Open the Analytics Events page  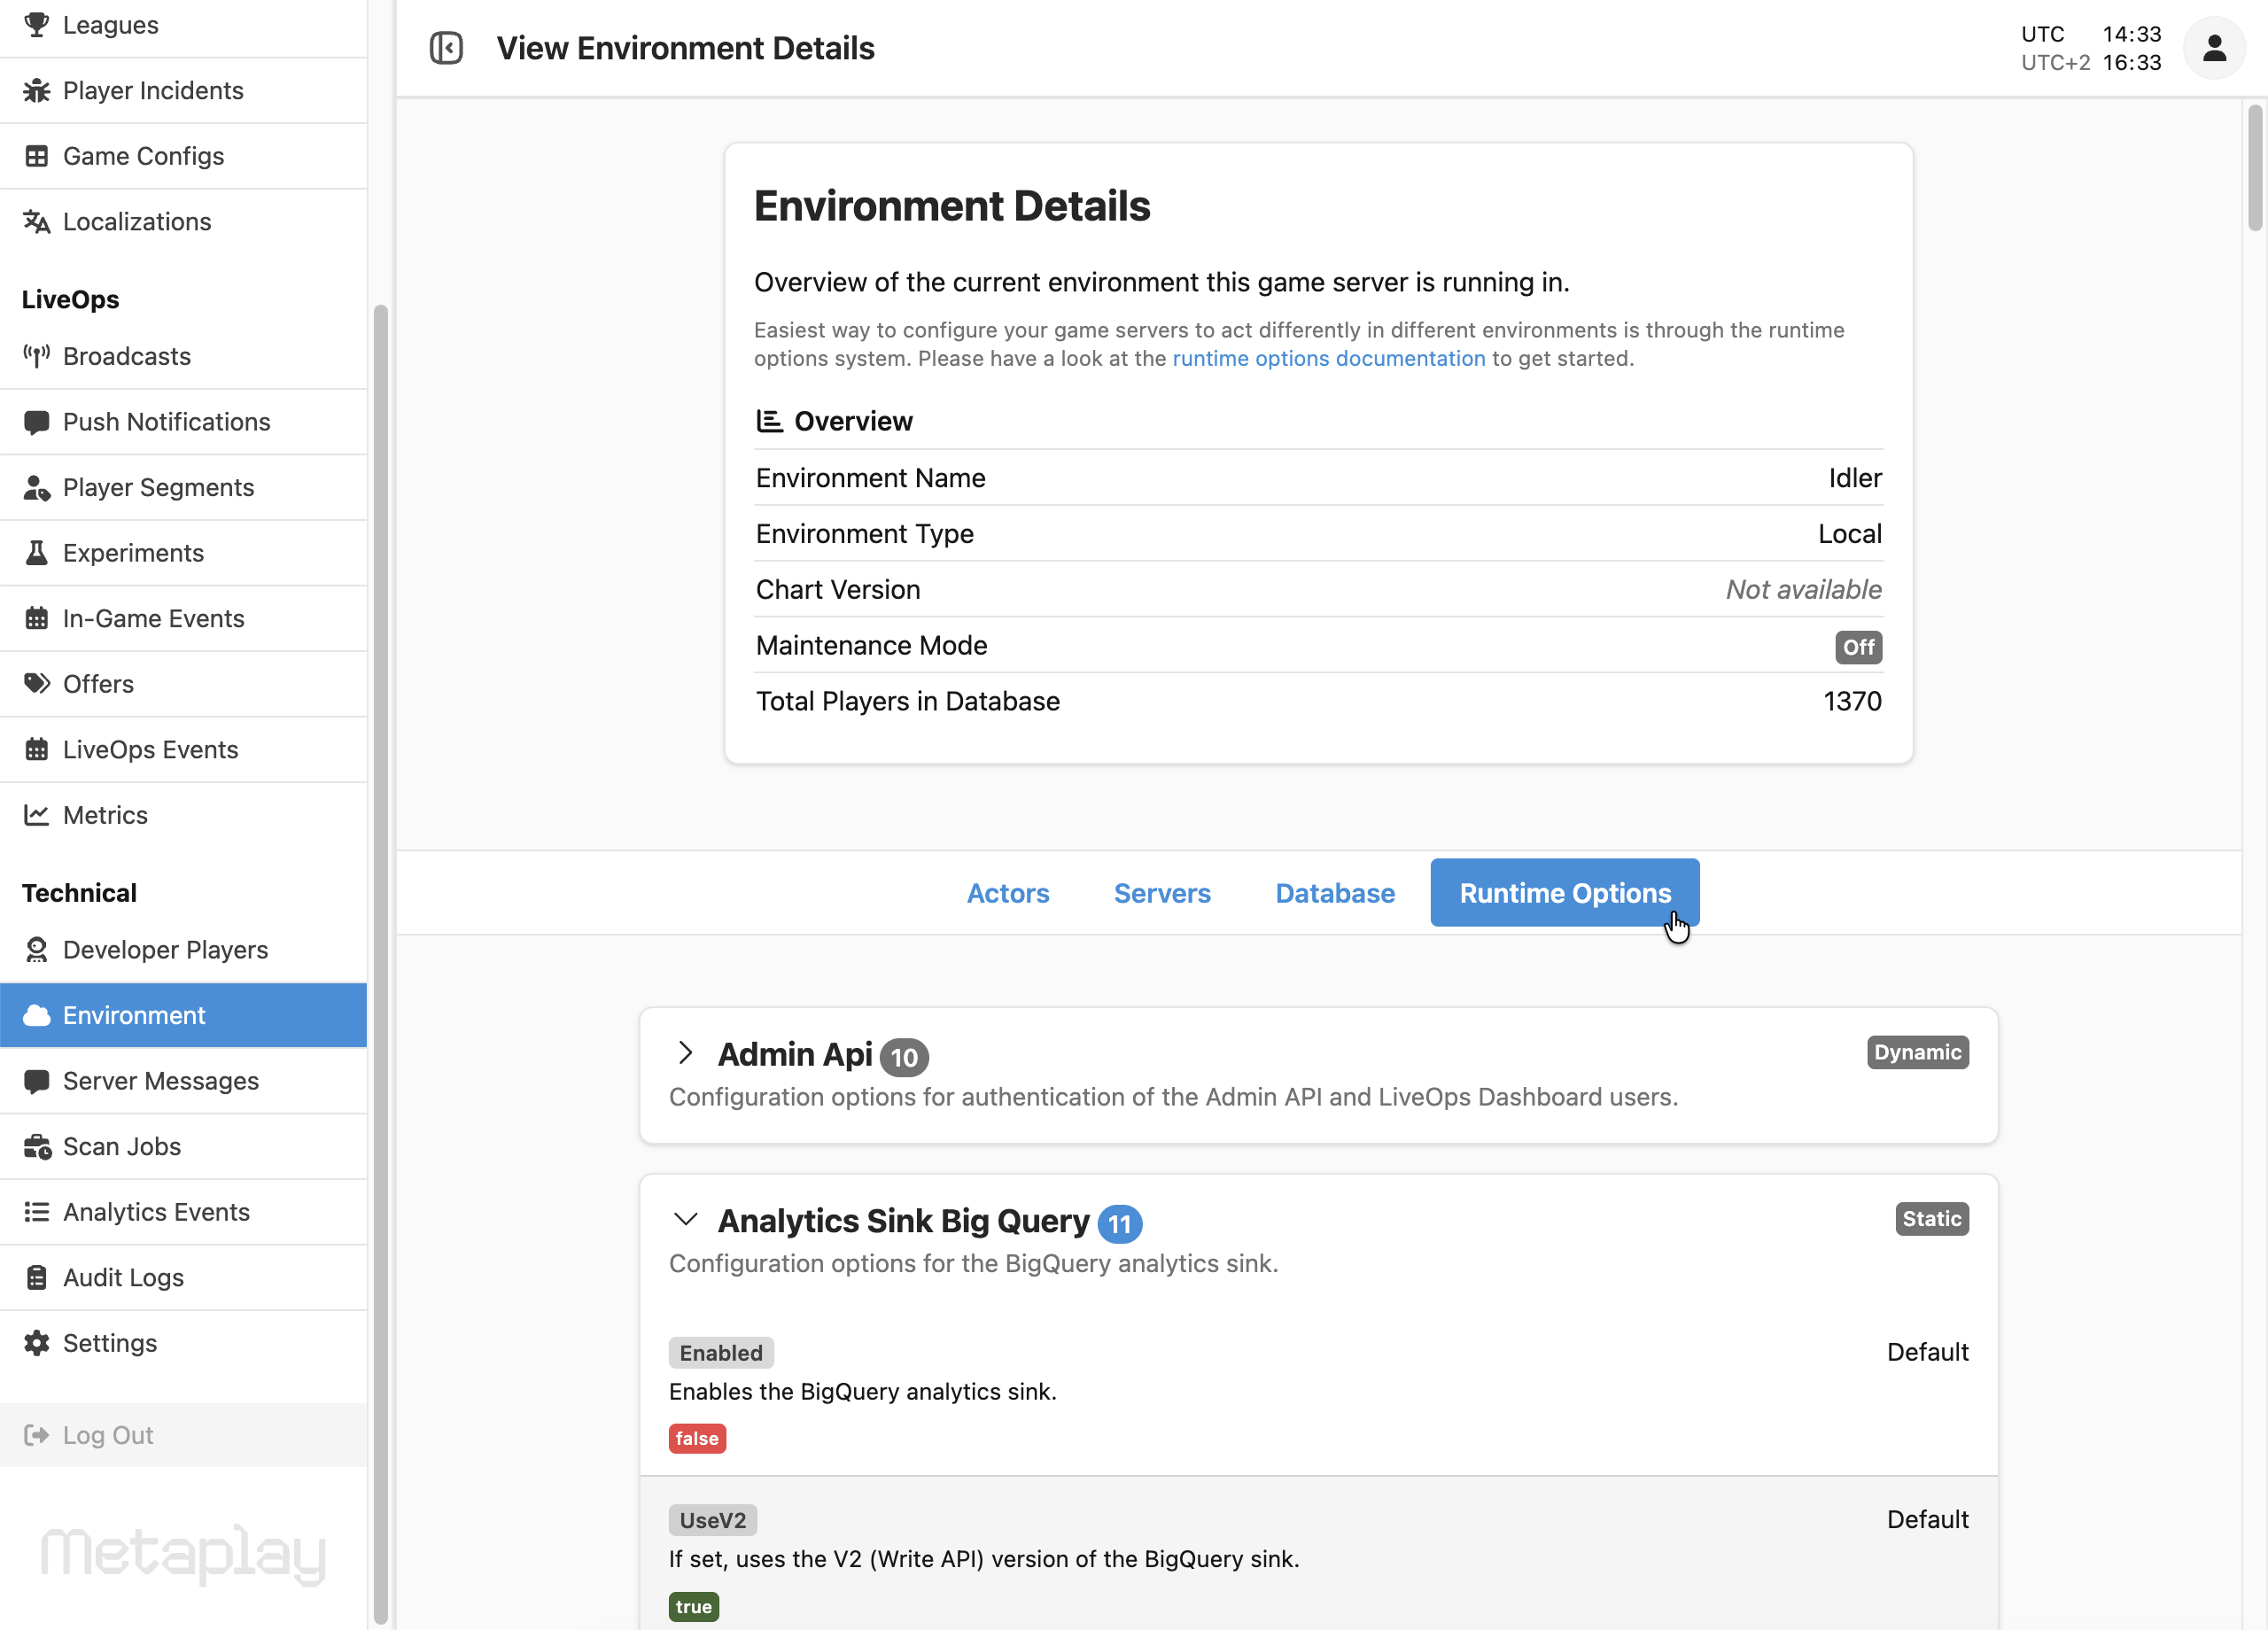[157, 1211]
